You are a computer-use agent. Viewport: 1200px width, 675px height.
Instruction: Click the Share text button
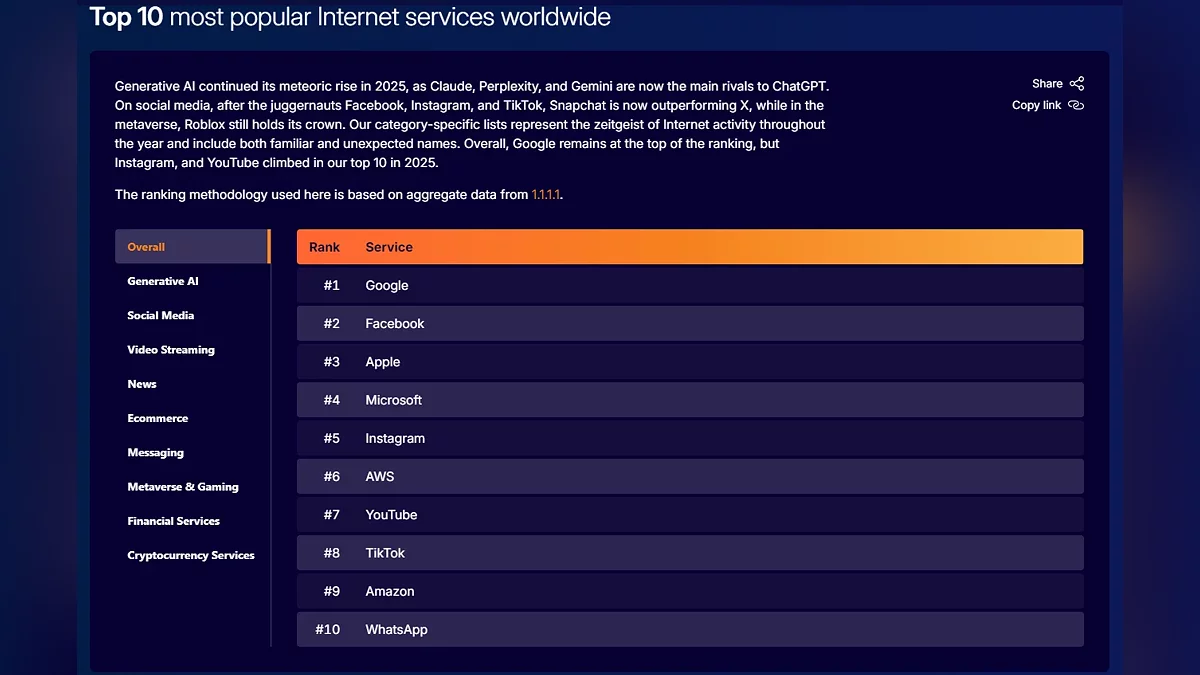tap(1047, 84)
